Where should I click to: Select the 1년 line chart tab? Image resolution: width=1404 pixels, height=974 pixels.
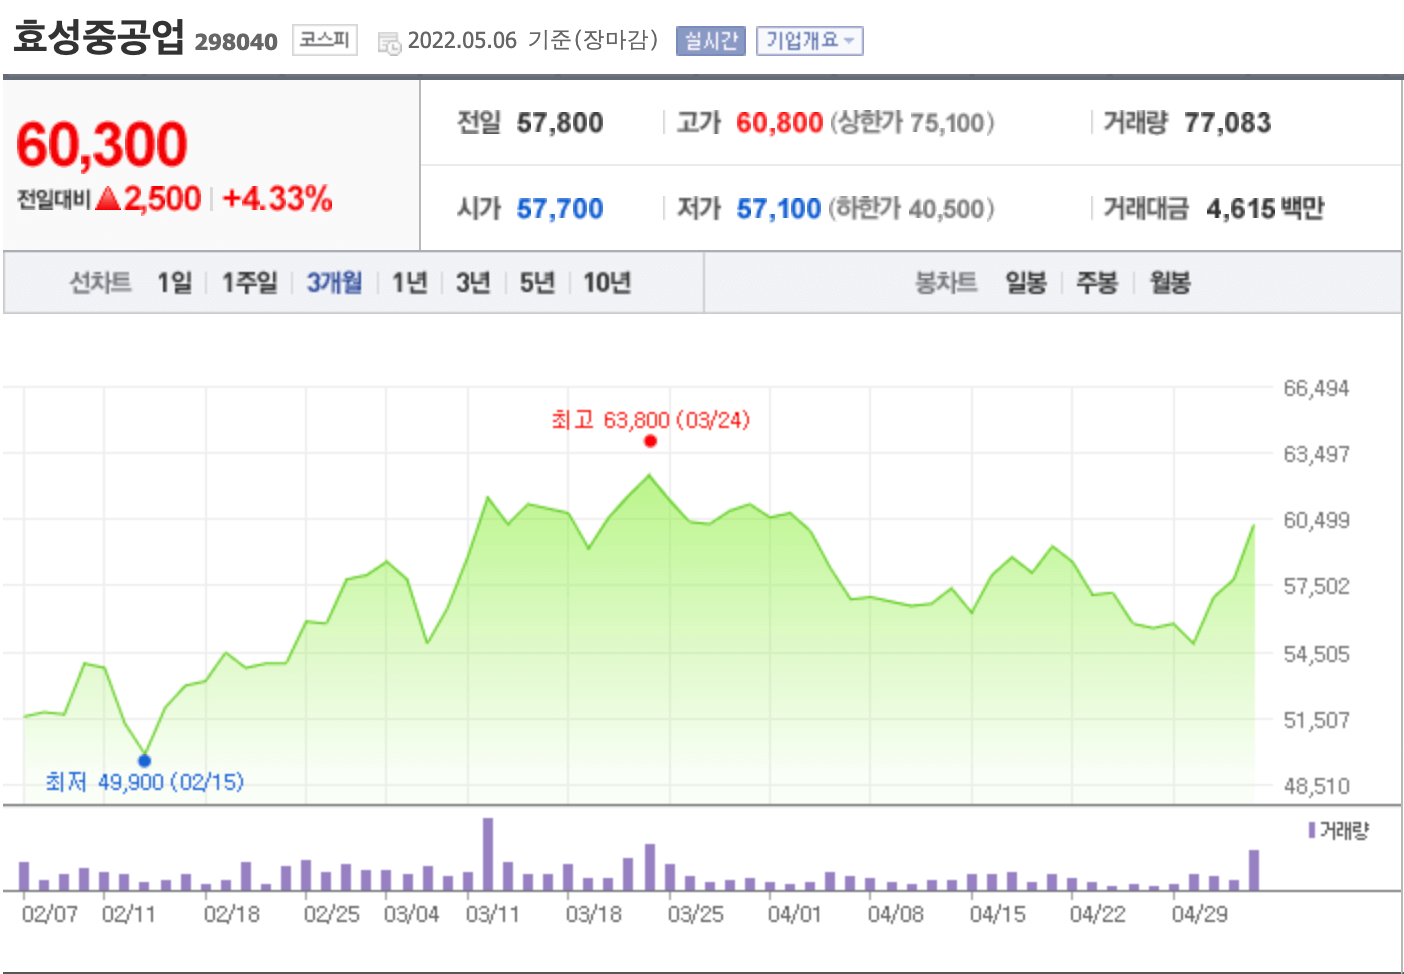[410, 283]
